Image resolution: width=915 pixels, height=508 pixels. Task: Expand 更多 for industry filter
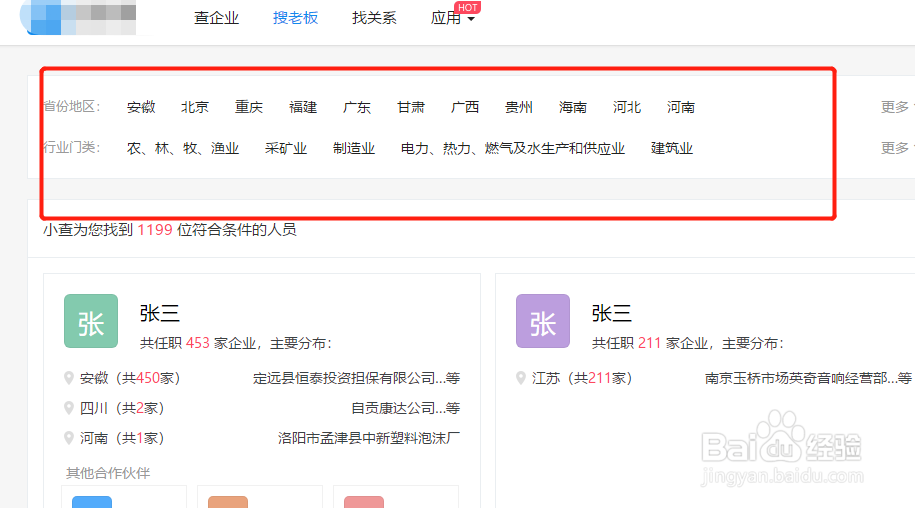click(x=897, y=148)
